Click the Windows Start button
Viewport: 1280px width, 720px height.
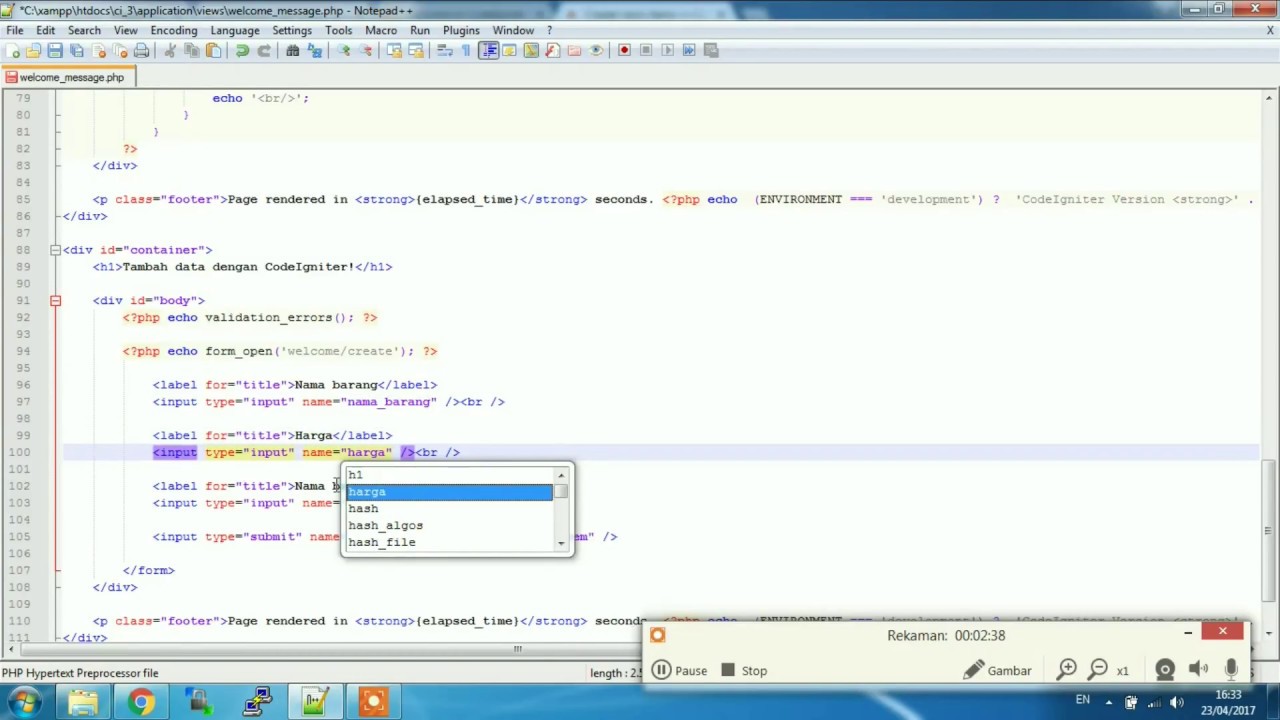(x=24, y=702)
